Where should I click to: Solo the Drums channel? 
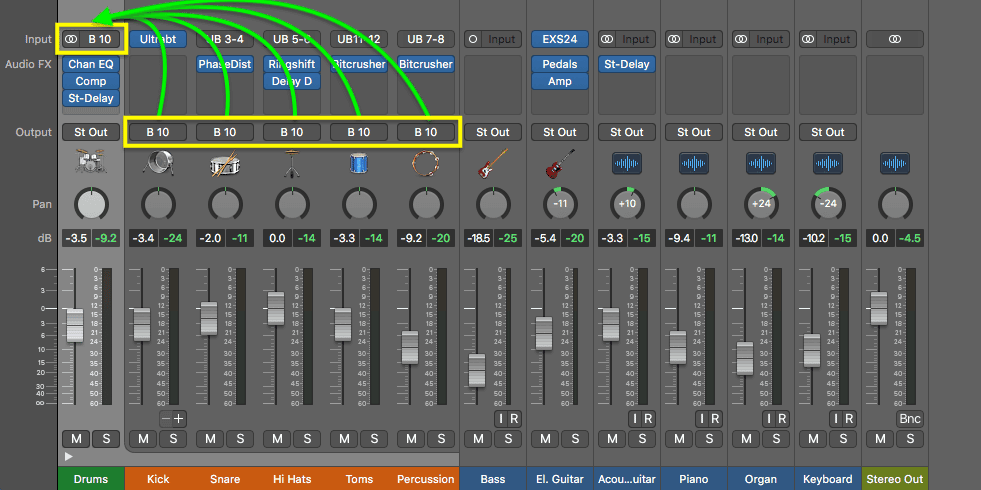click(106, 439)
